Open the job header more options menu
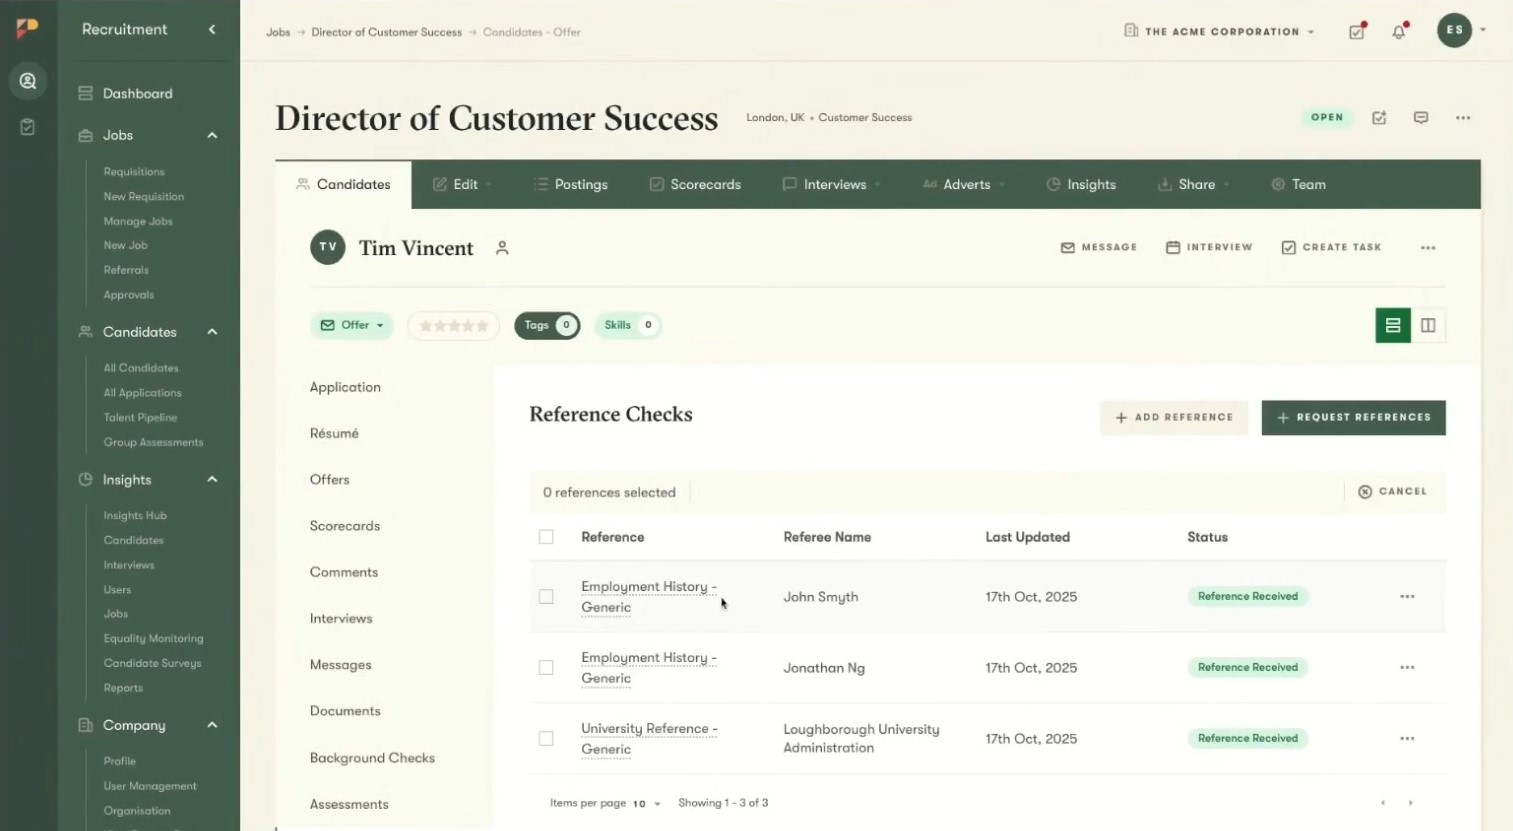The height and width of the screenshot is (831, 1513). point(1463,118)
